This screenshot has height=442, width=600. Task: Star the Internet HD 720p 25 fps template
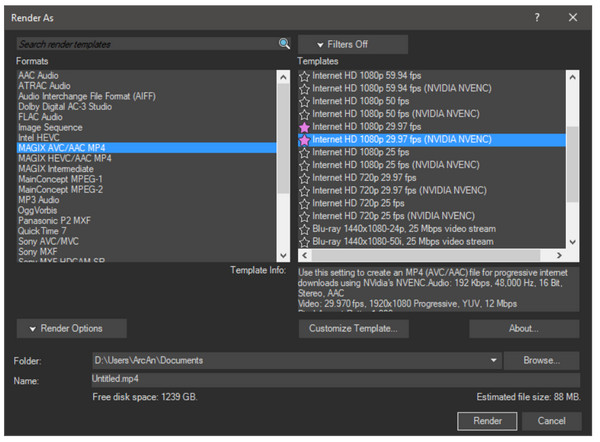pos(304,204)
